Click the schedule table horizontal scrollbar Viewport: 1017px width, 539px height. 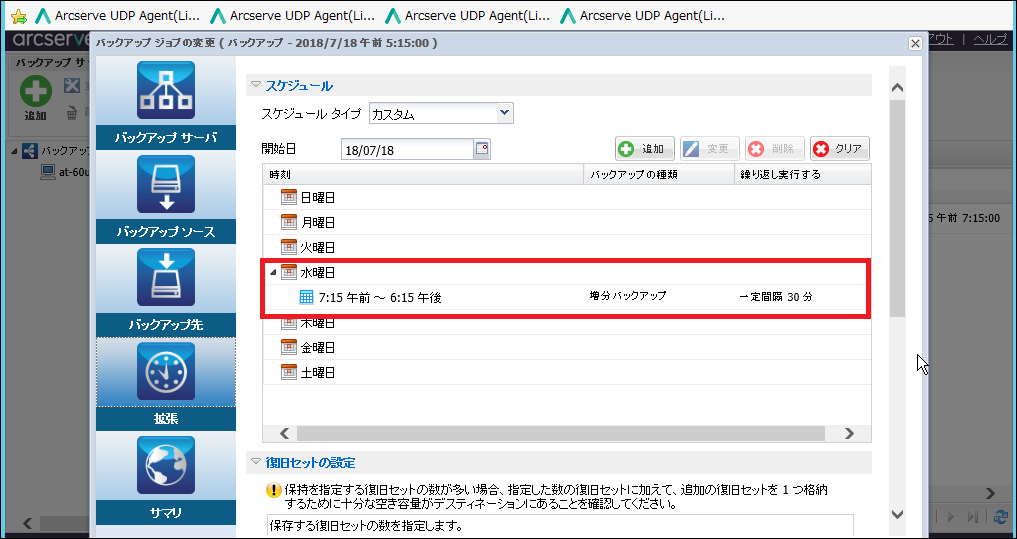click(x=560, y=433)
